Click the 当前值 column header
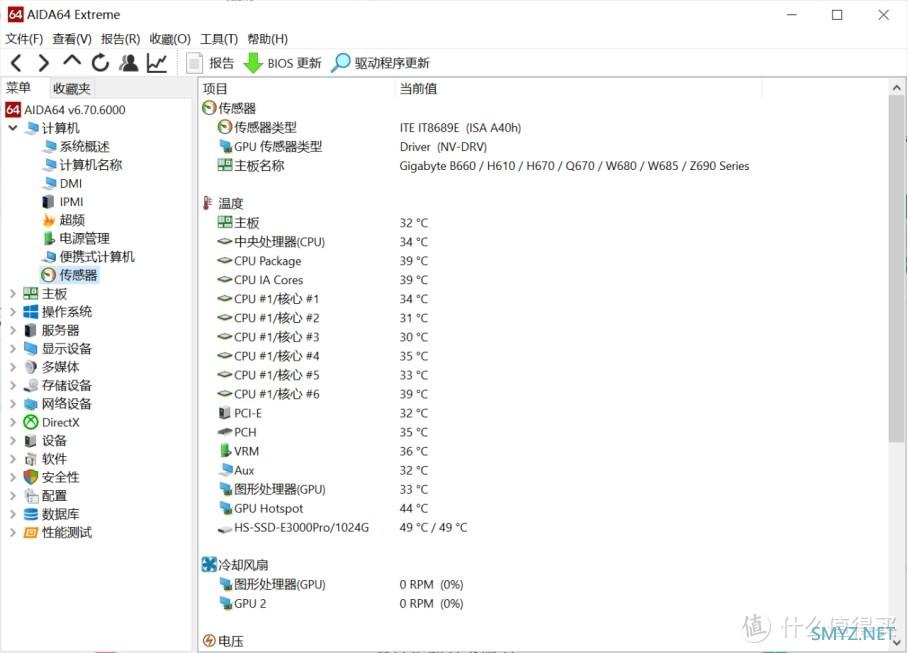The height and width of the screenshot is (653, 908). click(418, 89)
